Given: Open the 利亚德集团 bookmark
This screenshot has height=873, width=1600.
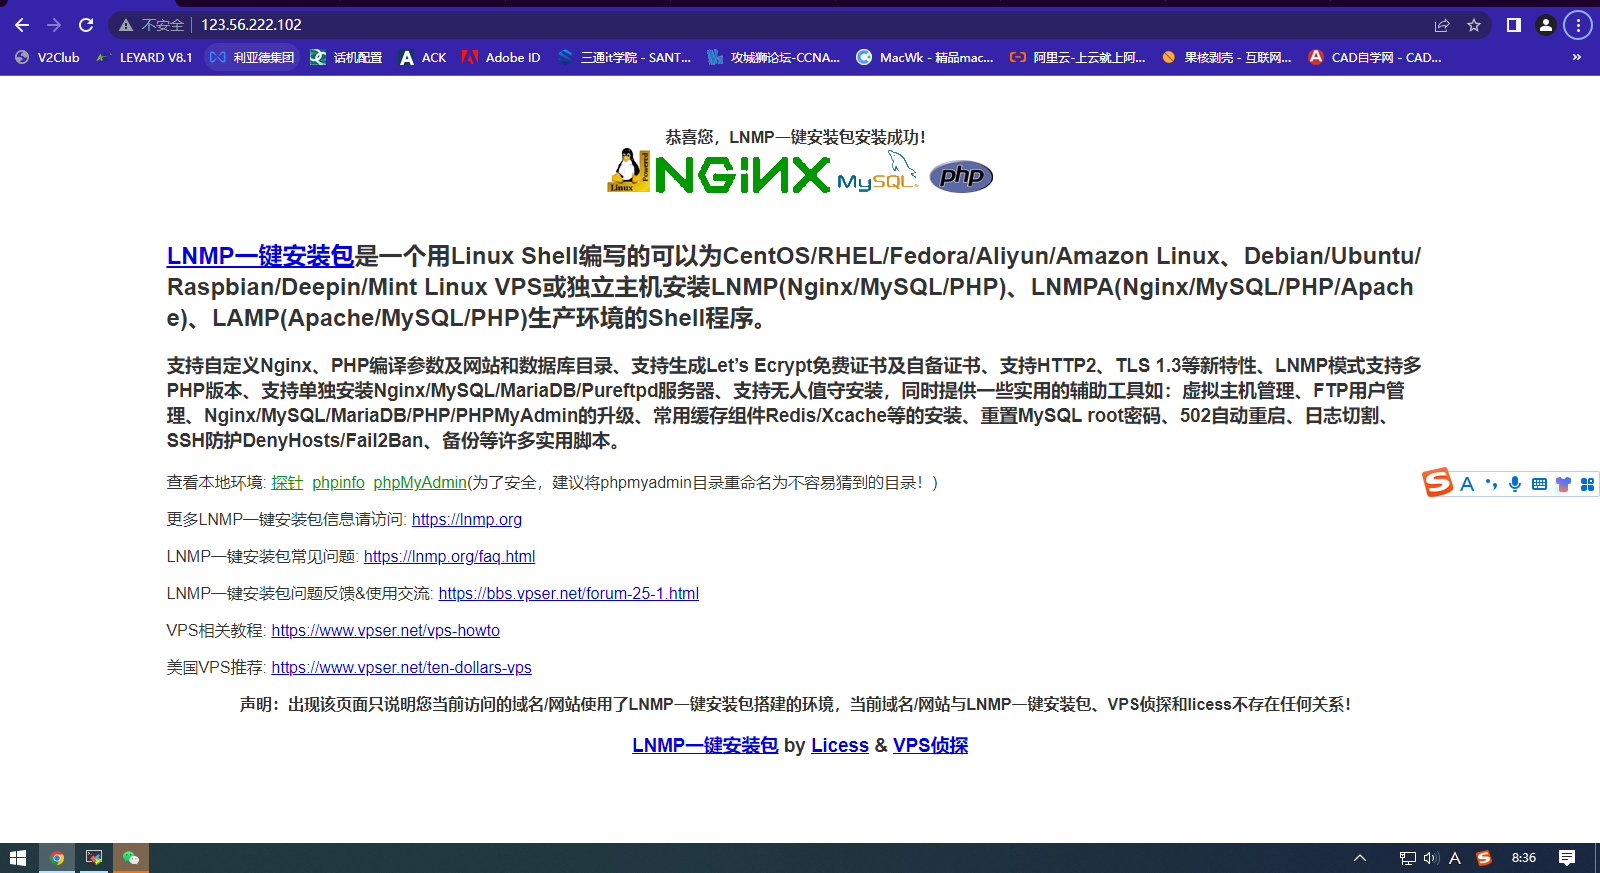Looking at the screenshot, I should coord(252,57).
